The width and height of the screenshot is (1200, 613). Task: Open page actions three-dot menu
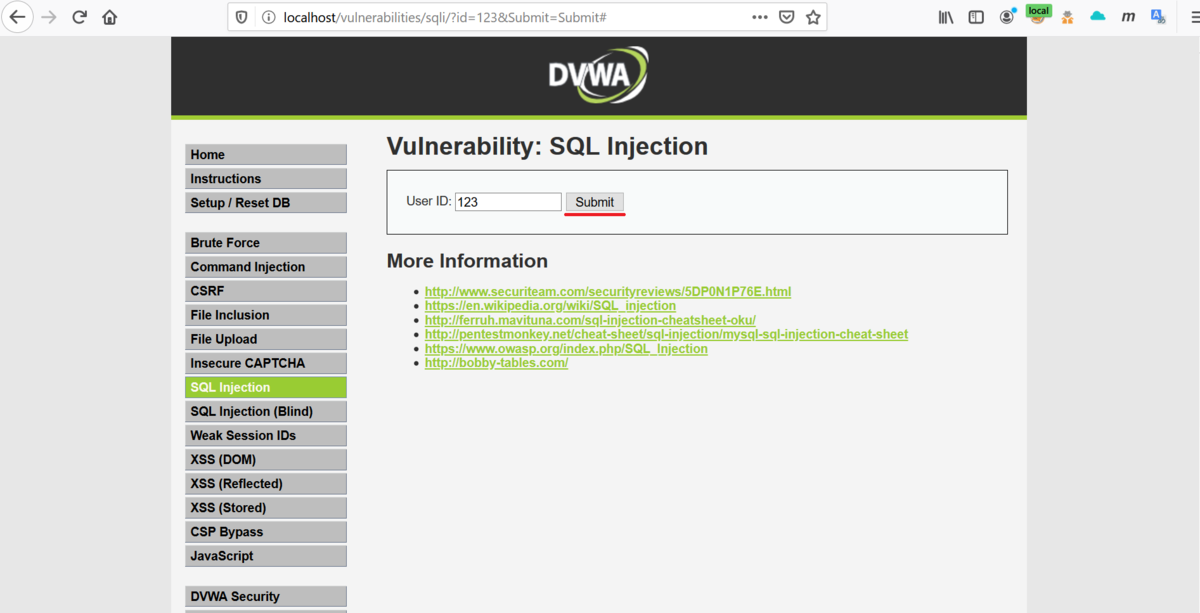pyautogui.click(x=760, y=17)
